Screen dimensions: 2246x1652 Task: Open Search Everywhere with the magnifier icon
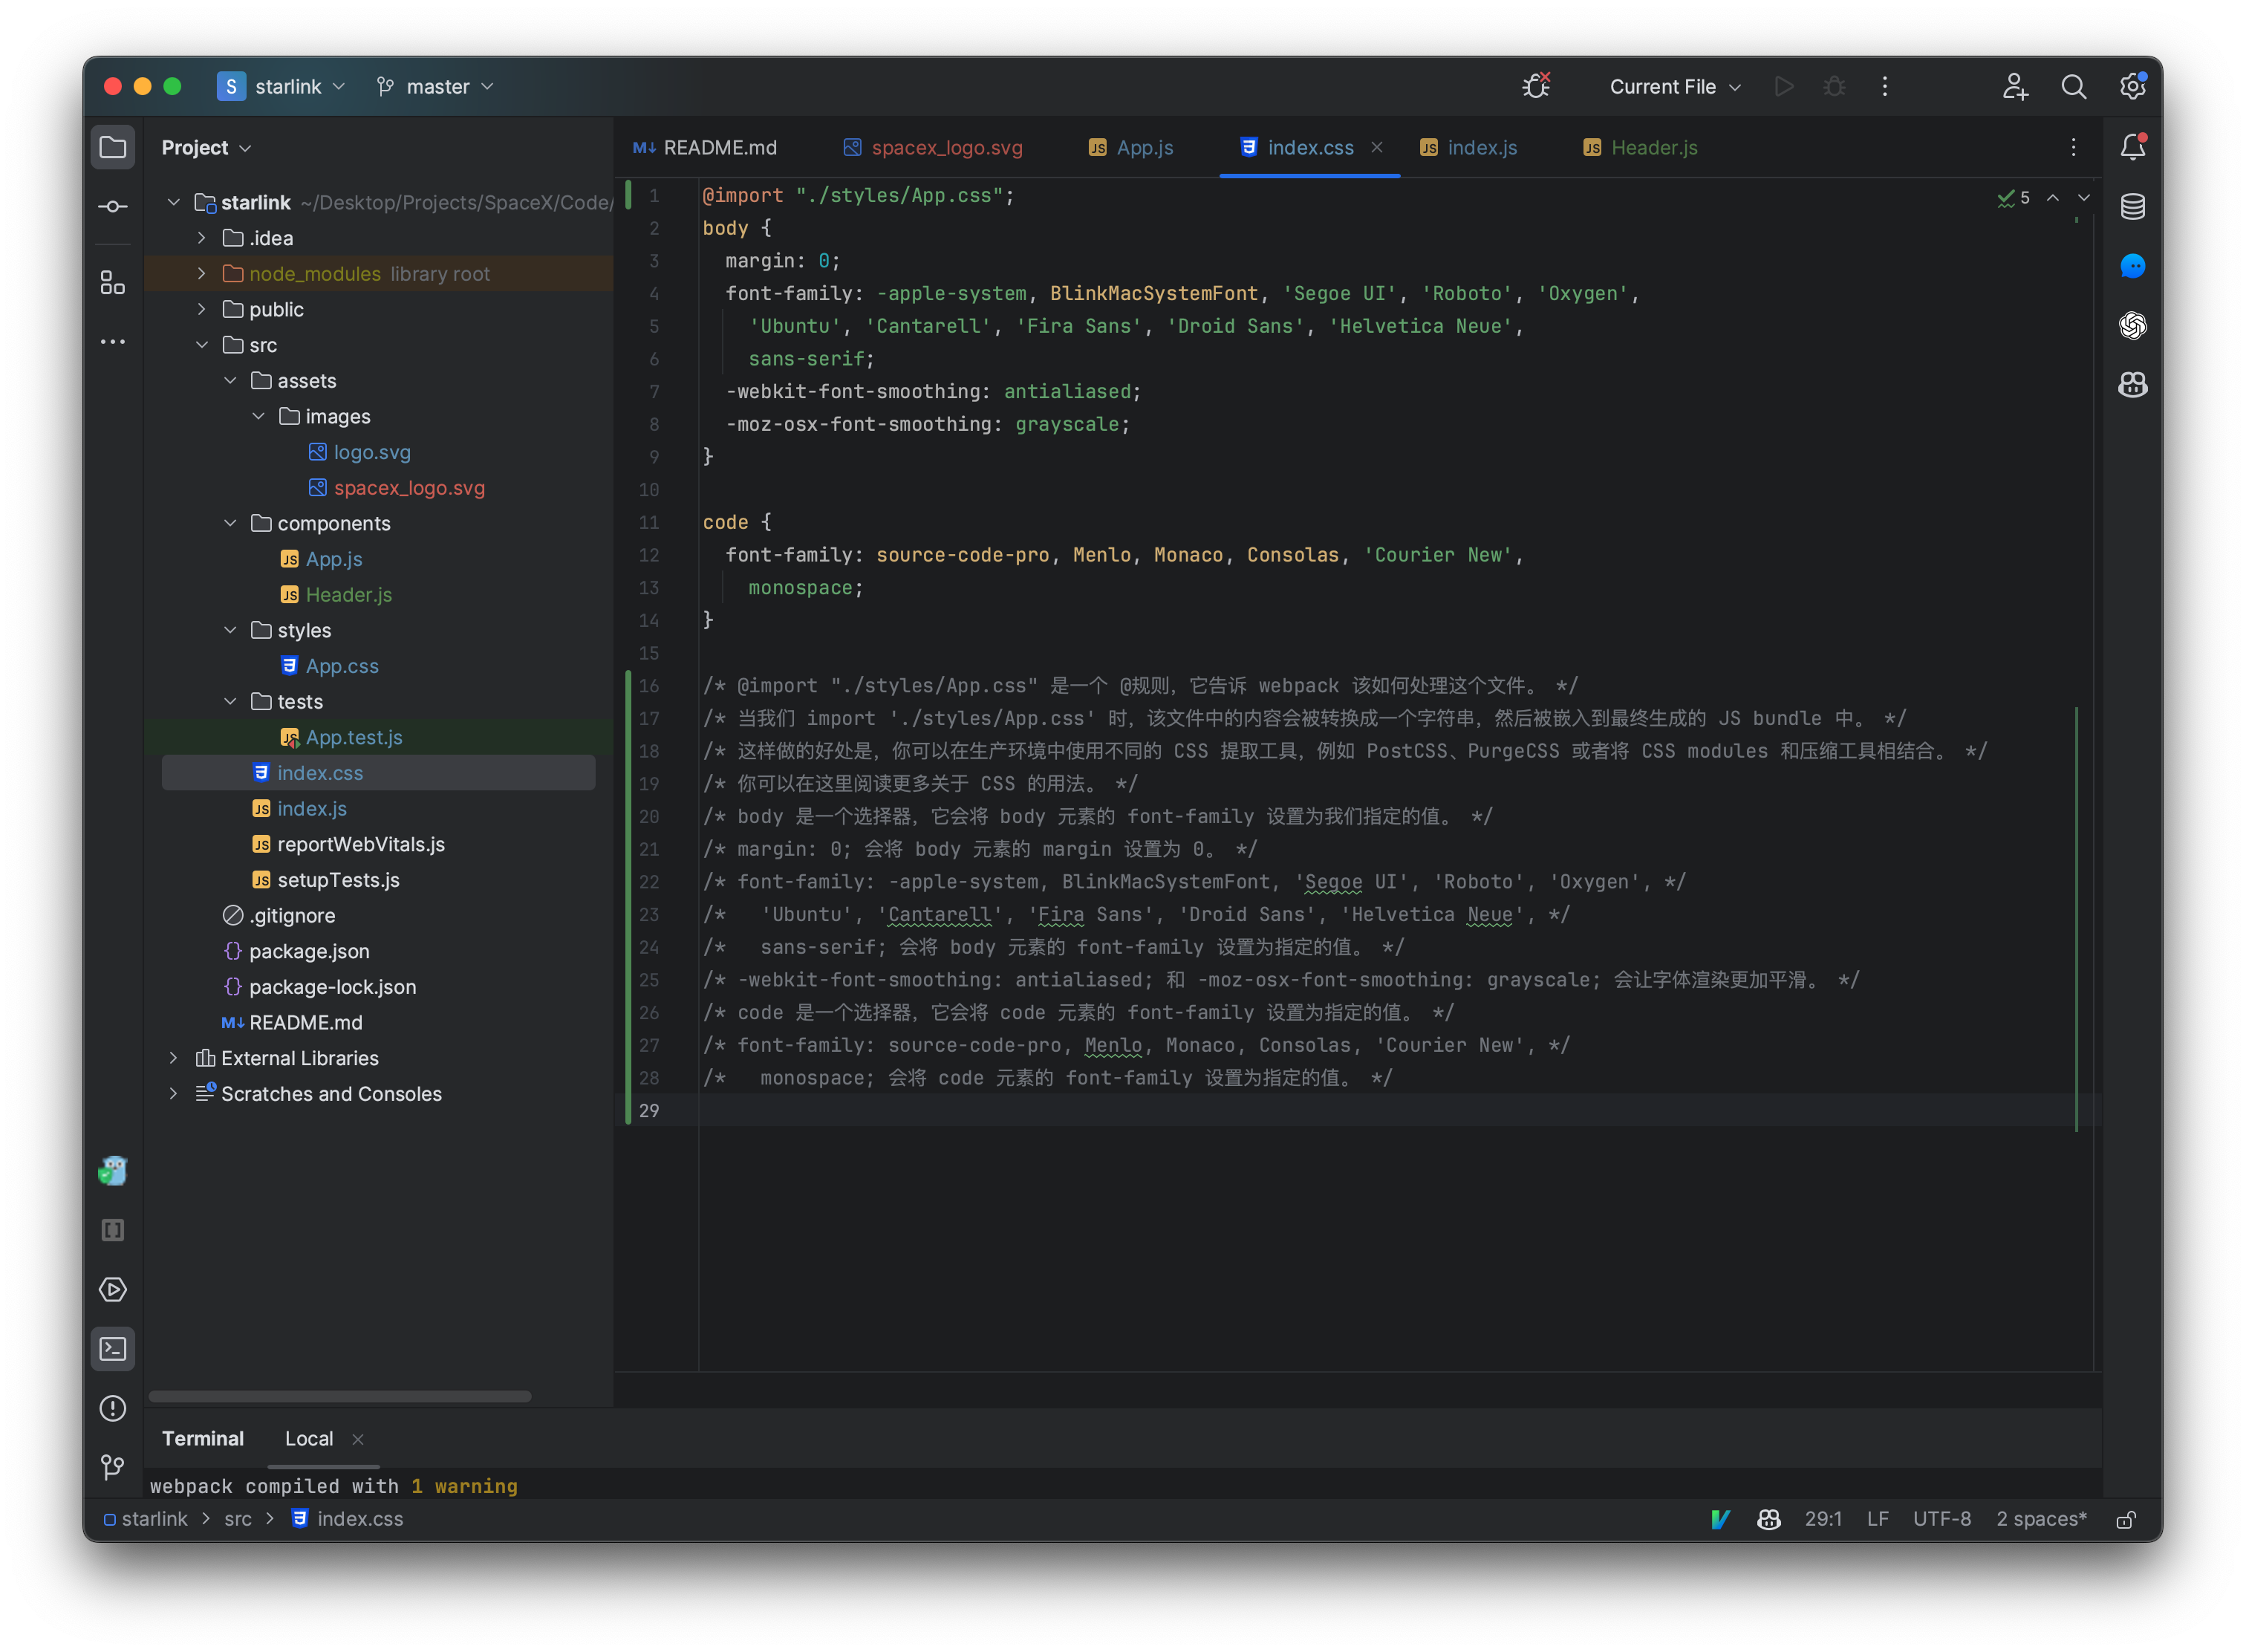tap(2073, 87)
